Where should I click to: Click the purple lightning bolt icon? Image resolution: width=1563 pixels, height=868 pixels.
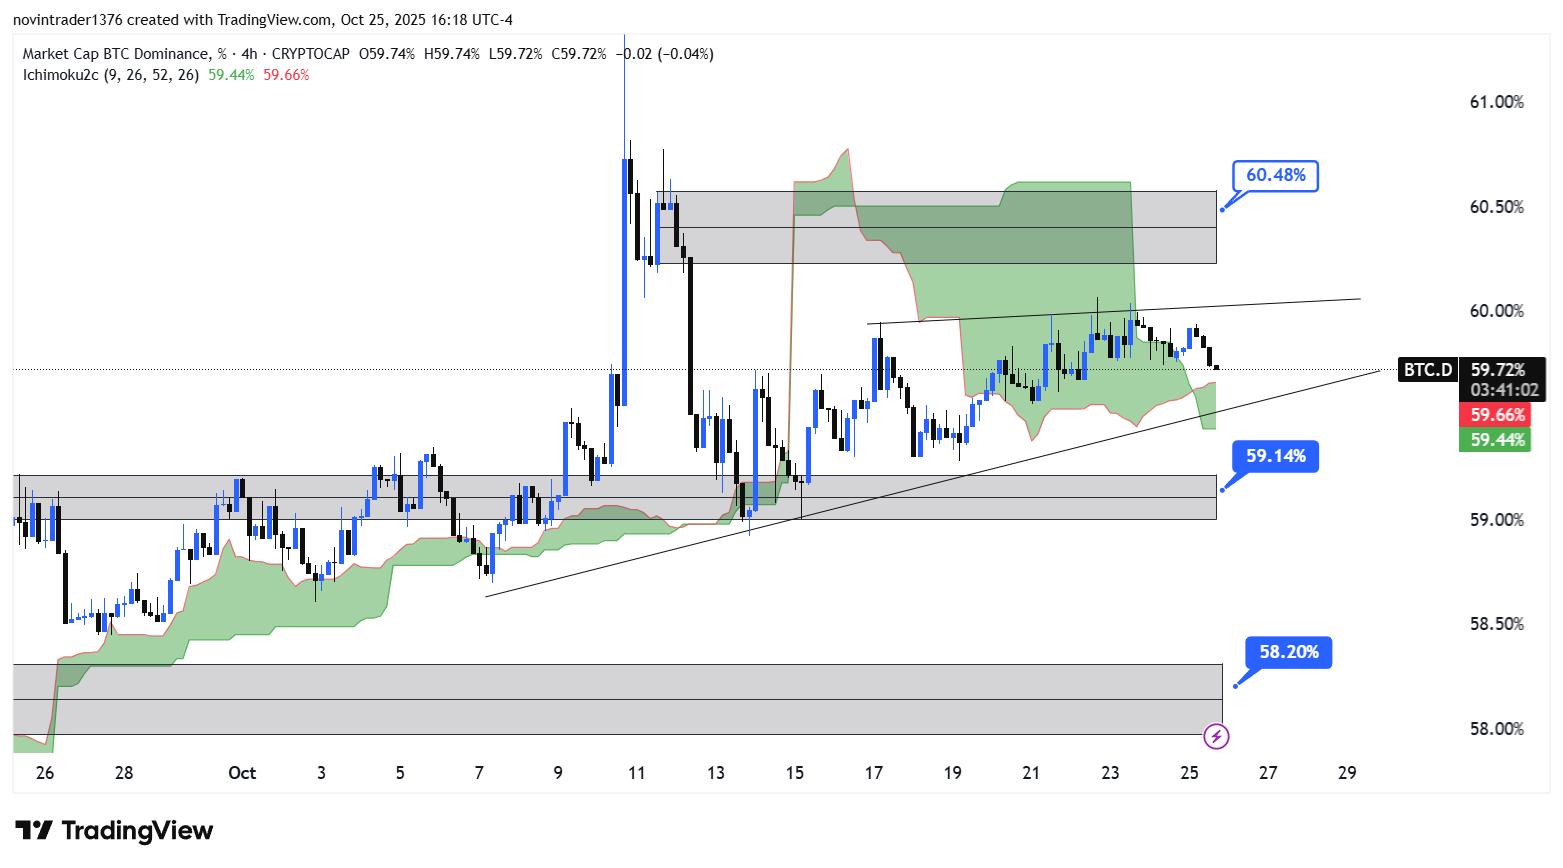pyautogui.click(x=1216, y=737)
